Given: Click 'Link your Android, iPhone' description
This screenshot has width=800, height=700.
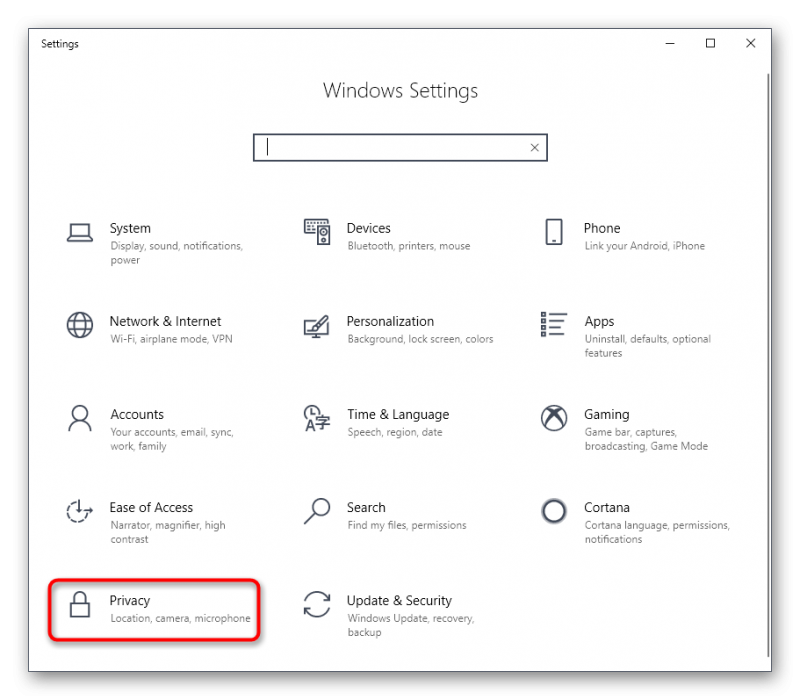Looking at the screenshot, I should [644, 246].
